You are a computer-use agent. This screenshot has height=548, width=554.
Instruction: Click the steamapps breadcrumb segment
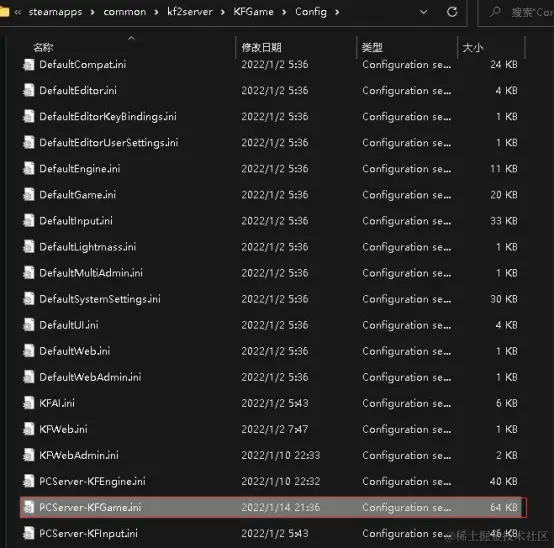(55, 12)
